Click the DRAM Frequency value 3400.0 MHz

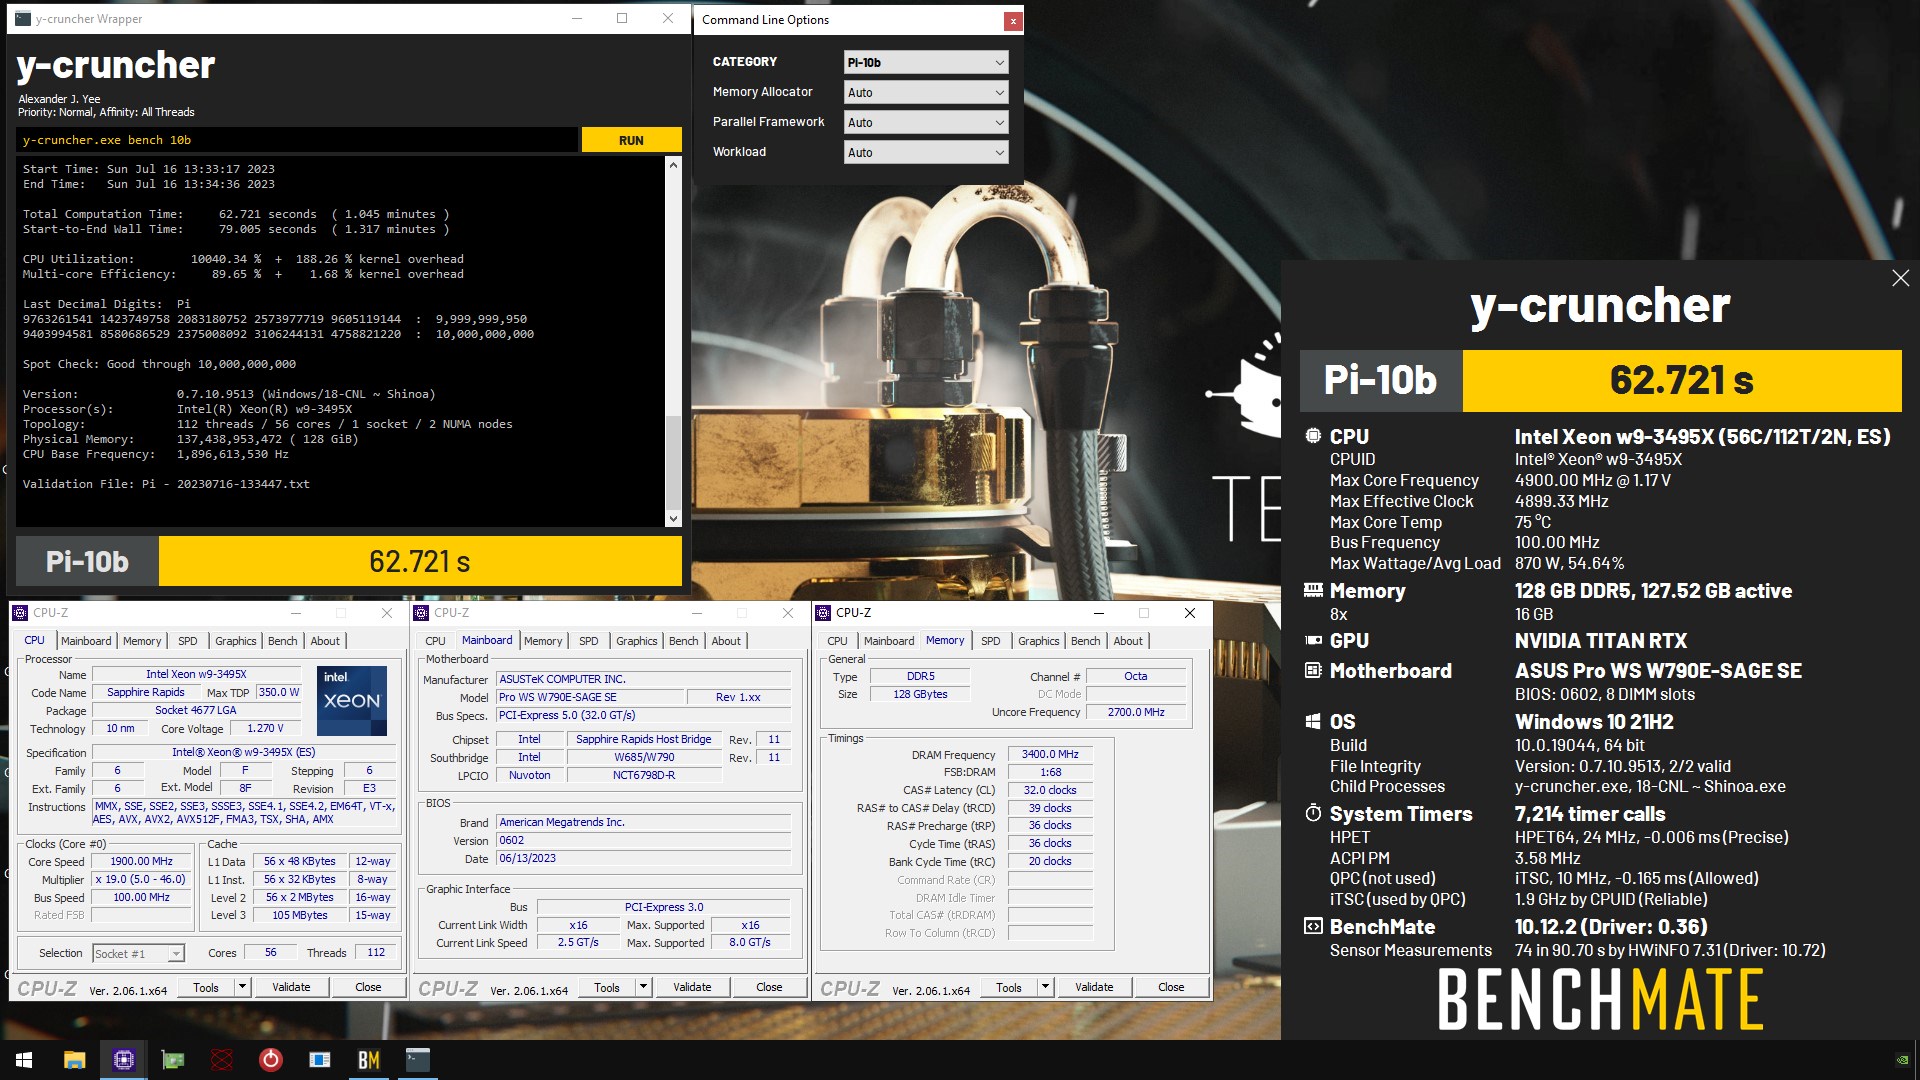pyautogui.click(x=1050, y=754)
